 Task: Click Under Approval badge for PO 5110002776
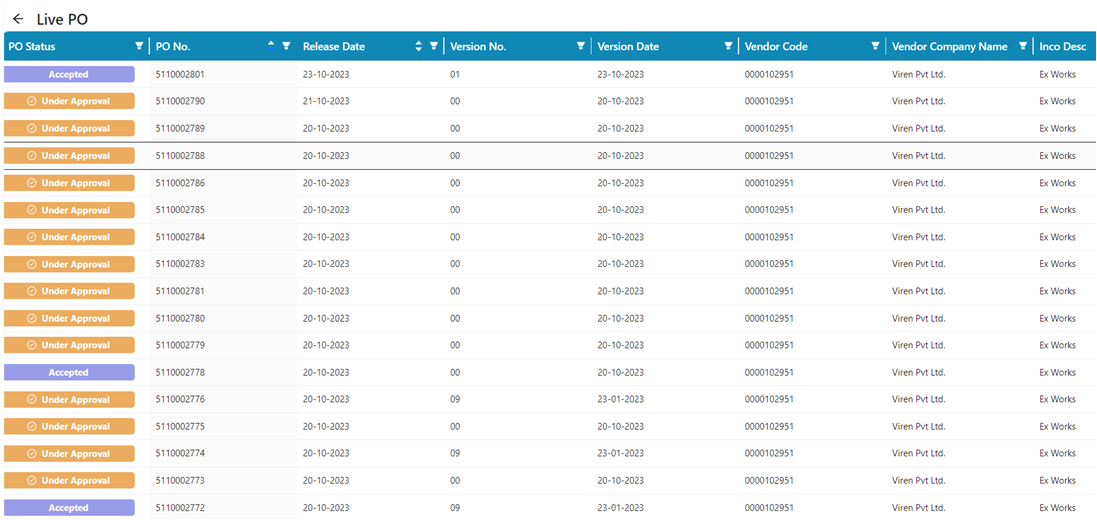(x=69, y=400)
